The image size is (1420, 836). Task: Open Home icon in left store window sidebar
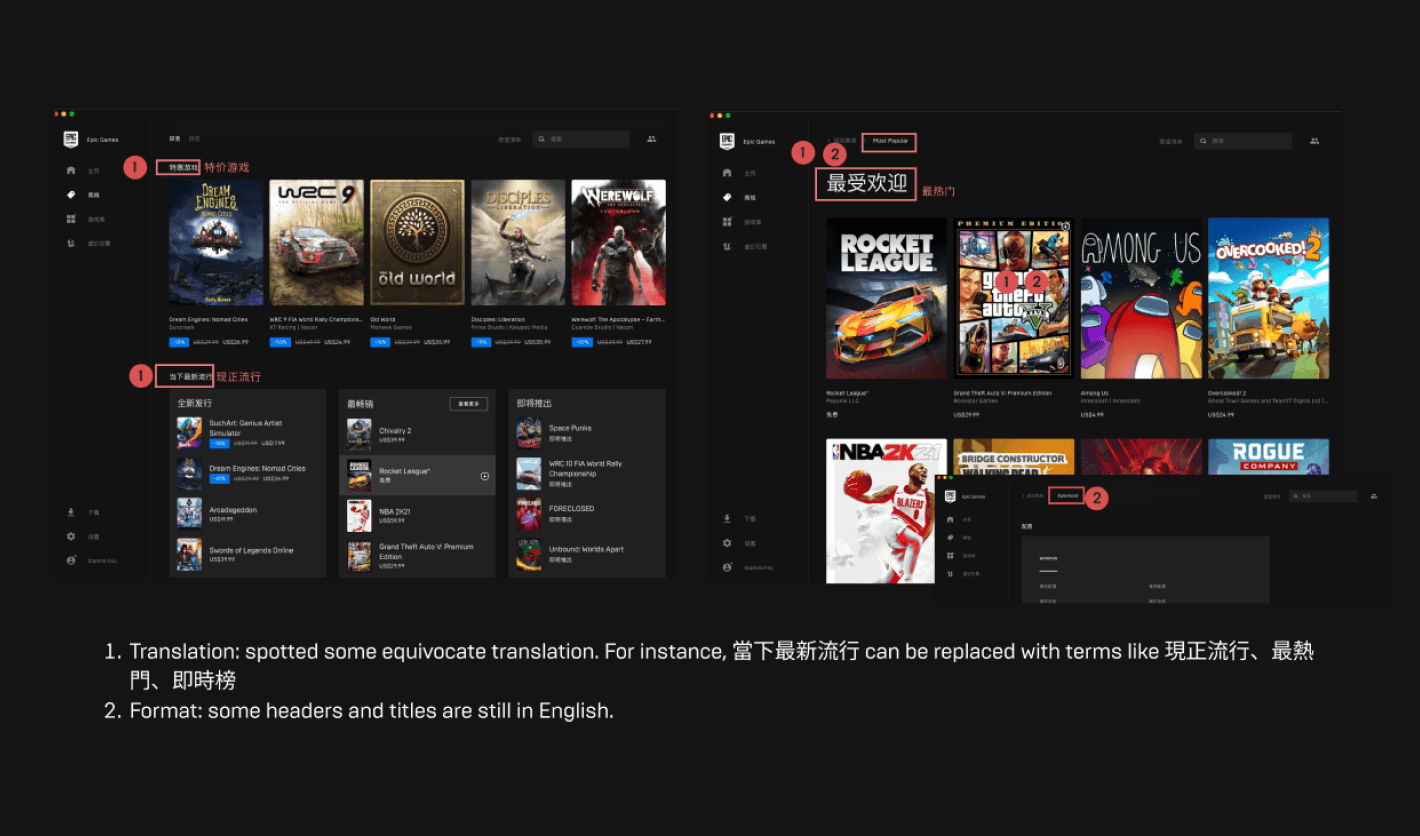coord(71,171)
